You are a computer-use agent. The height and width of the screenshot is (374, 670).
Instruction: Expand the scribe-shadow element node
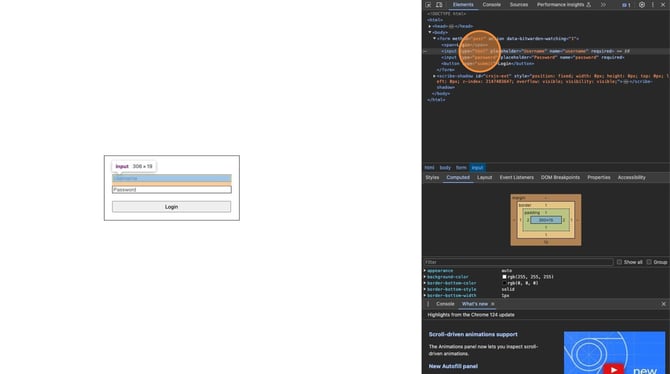(x=435, y=76)
